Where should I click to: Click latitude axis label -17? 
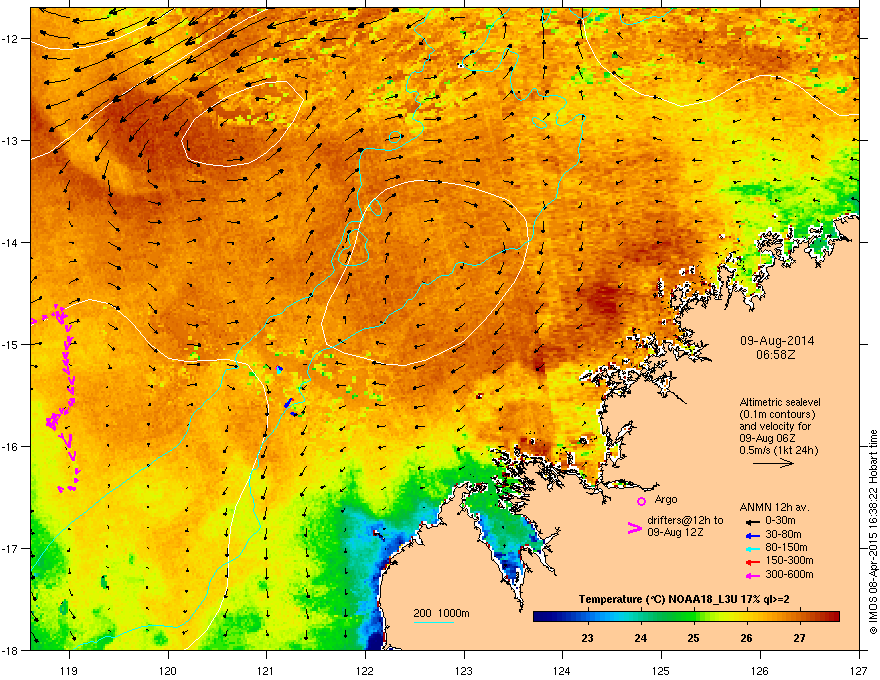pos(10,548)
